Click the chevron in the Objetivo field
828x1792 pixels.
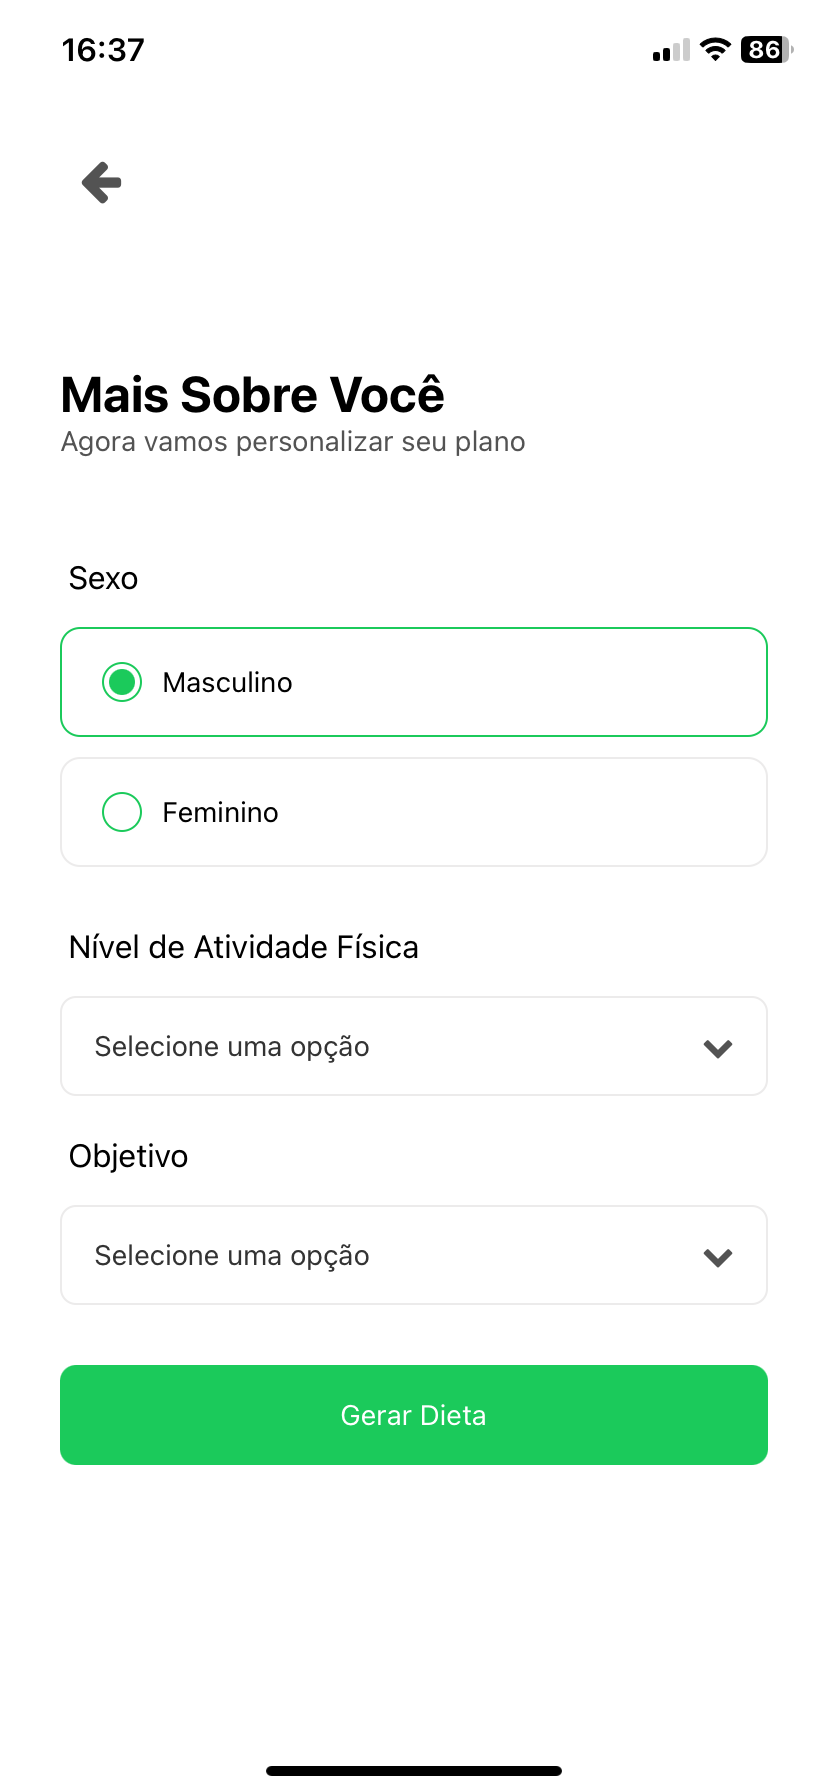pos(718,1257)
